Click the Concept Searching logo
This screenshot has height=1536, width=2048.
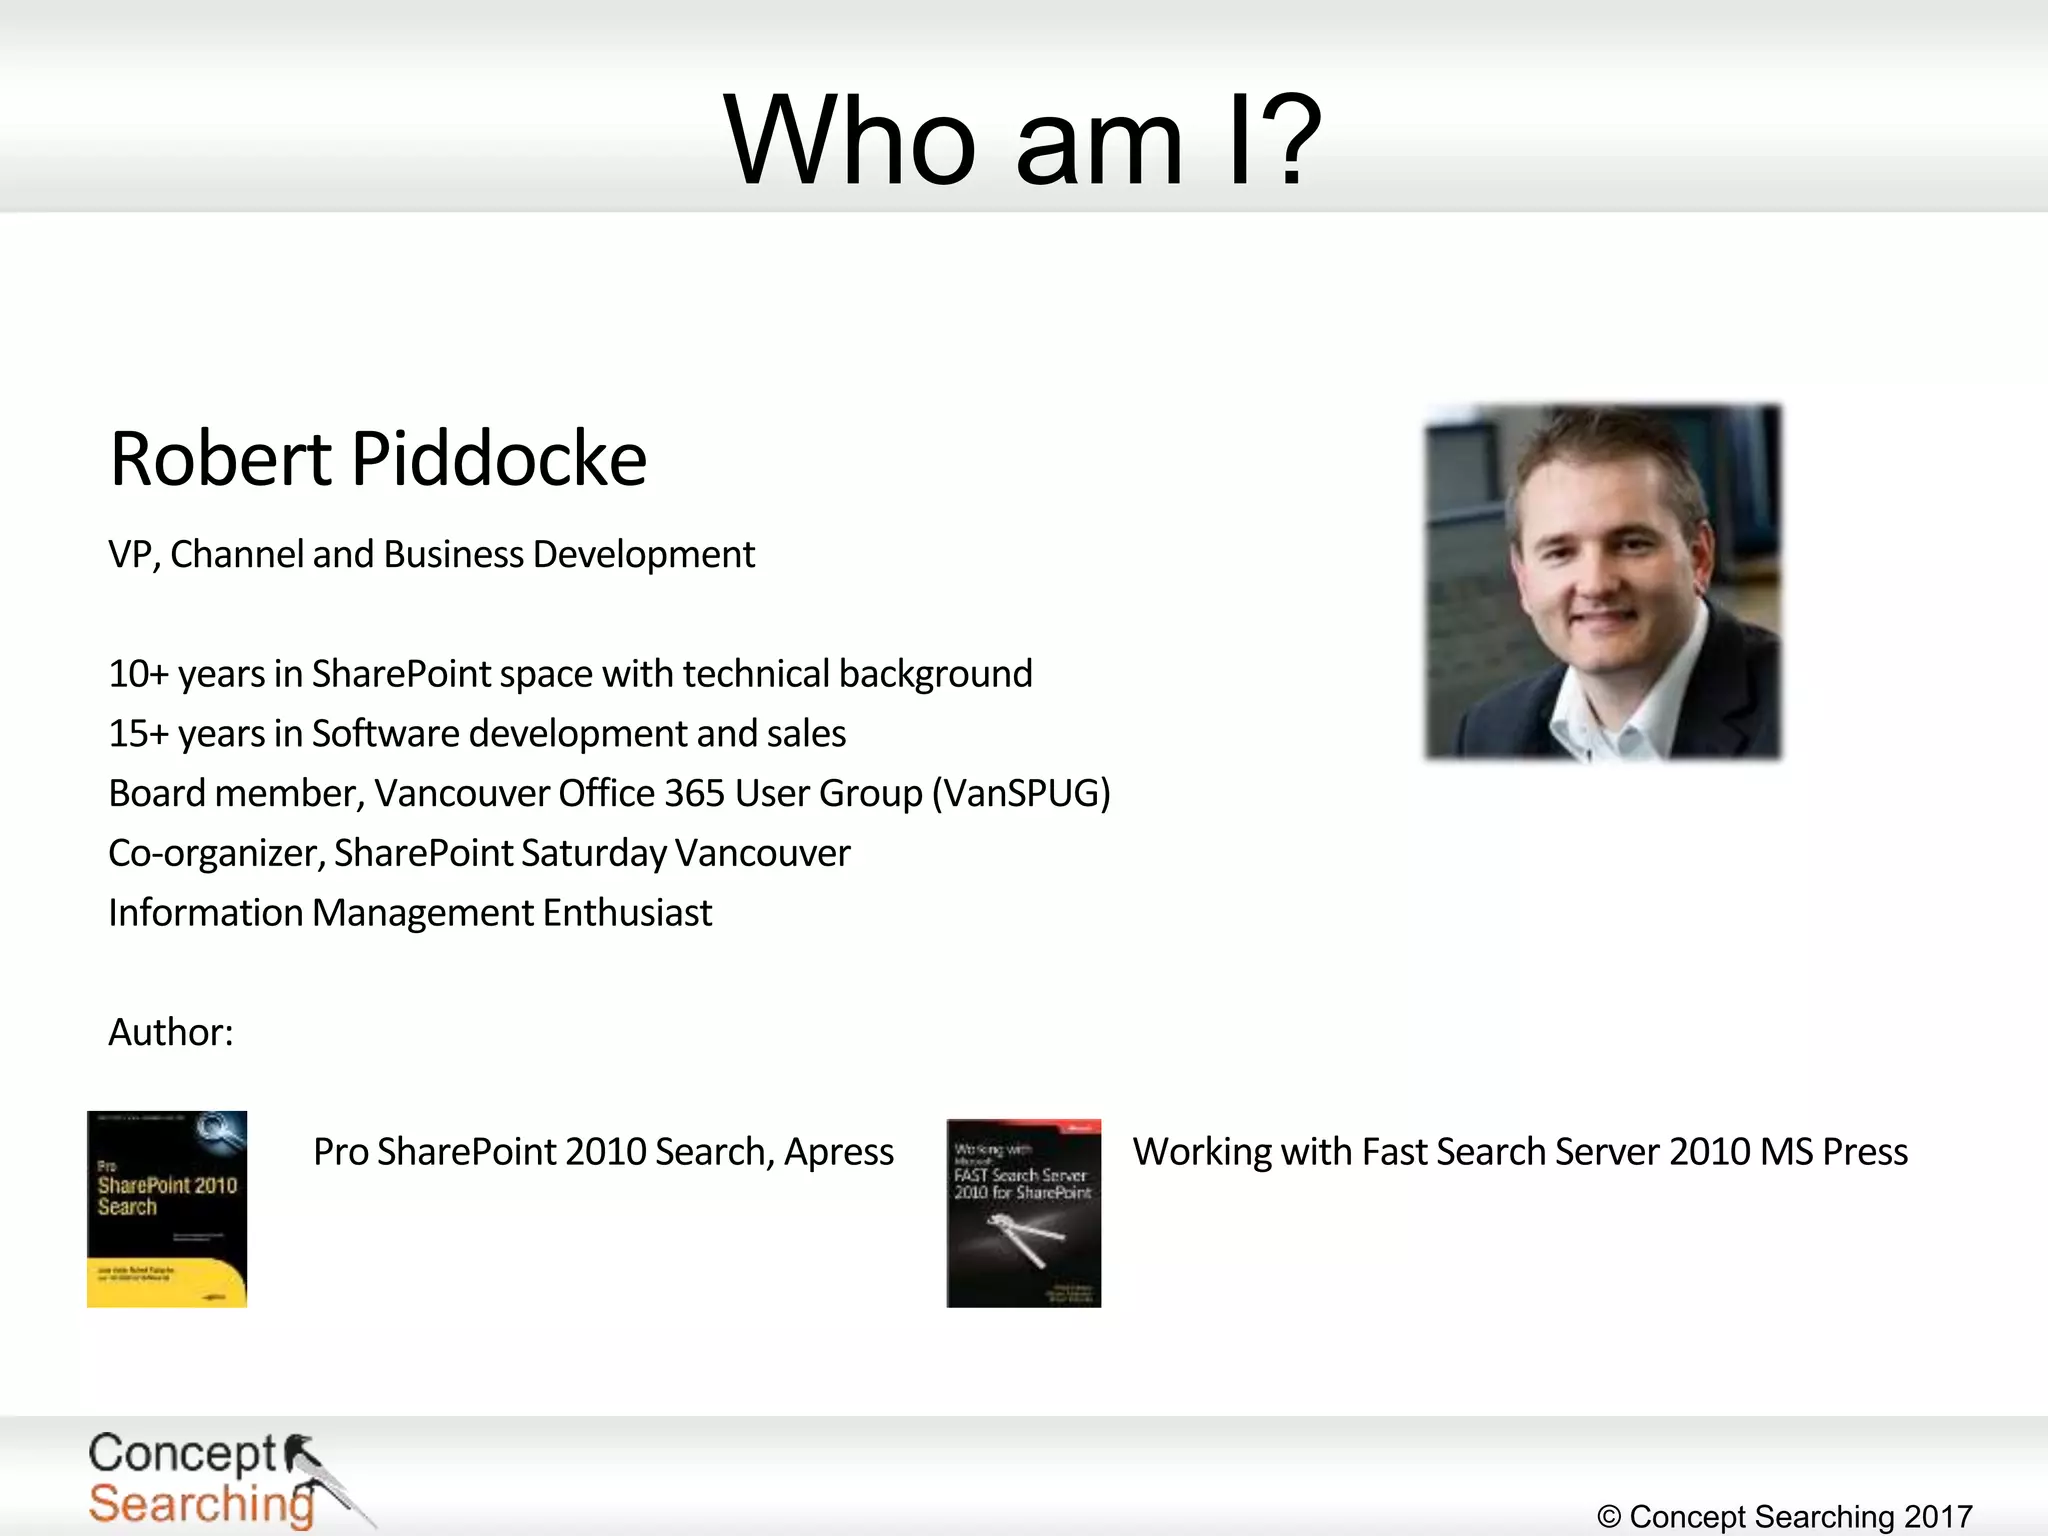[x=231, y=1480]
